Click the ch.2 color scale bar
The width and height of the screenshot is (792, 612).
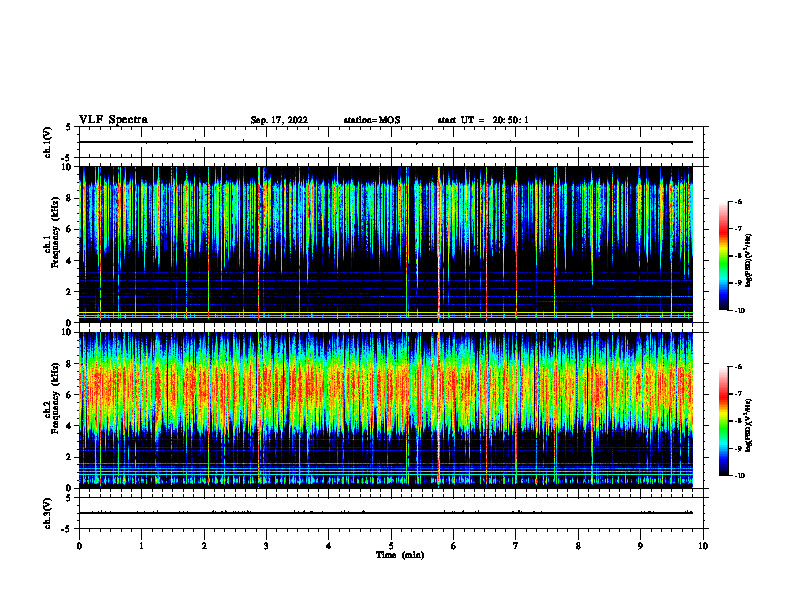point(724,421)
